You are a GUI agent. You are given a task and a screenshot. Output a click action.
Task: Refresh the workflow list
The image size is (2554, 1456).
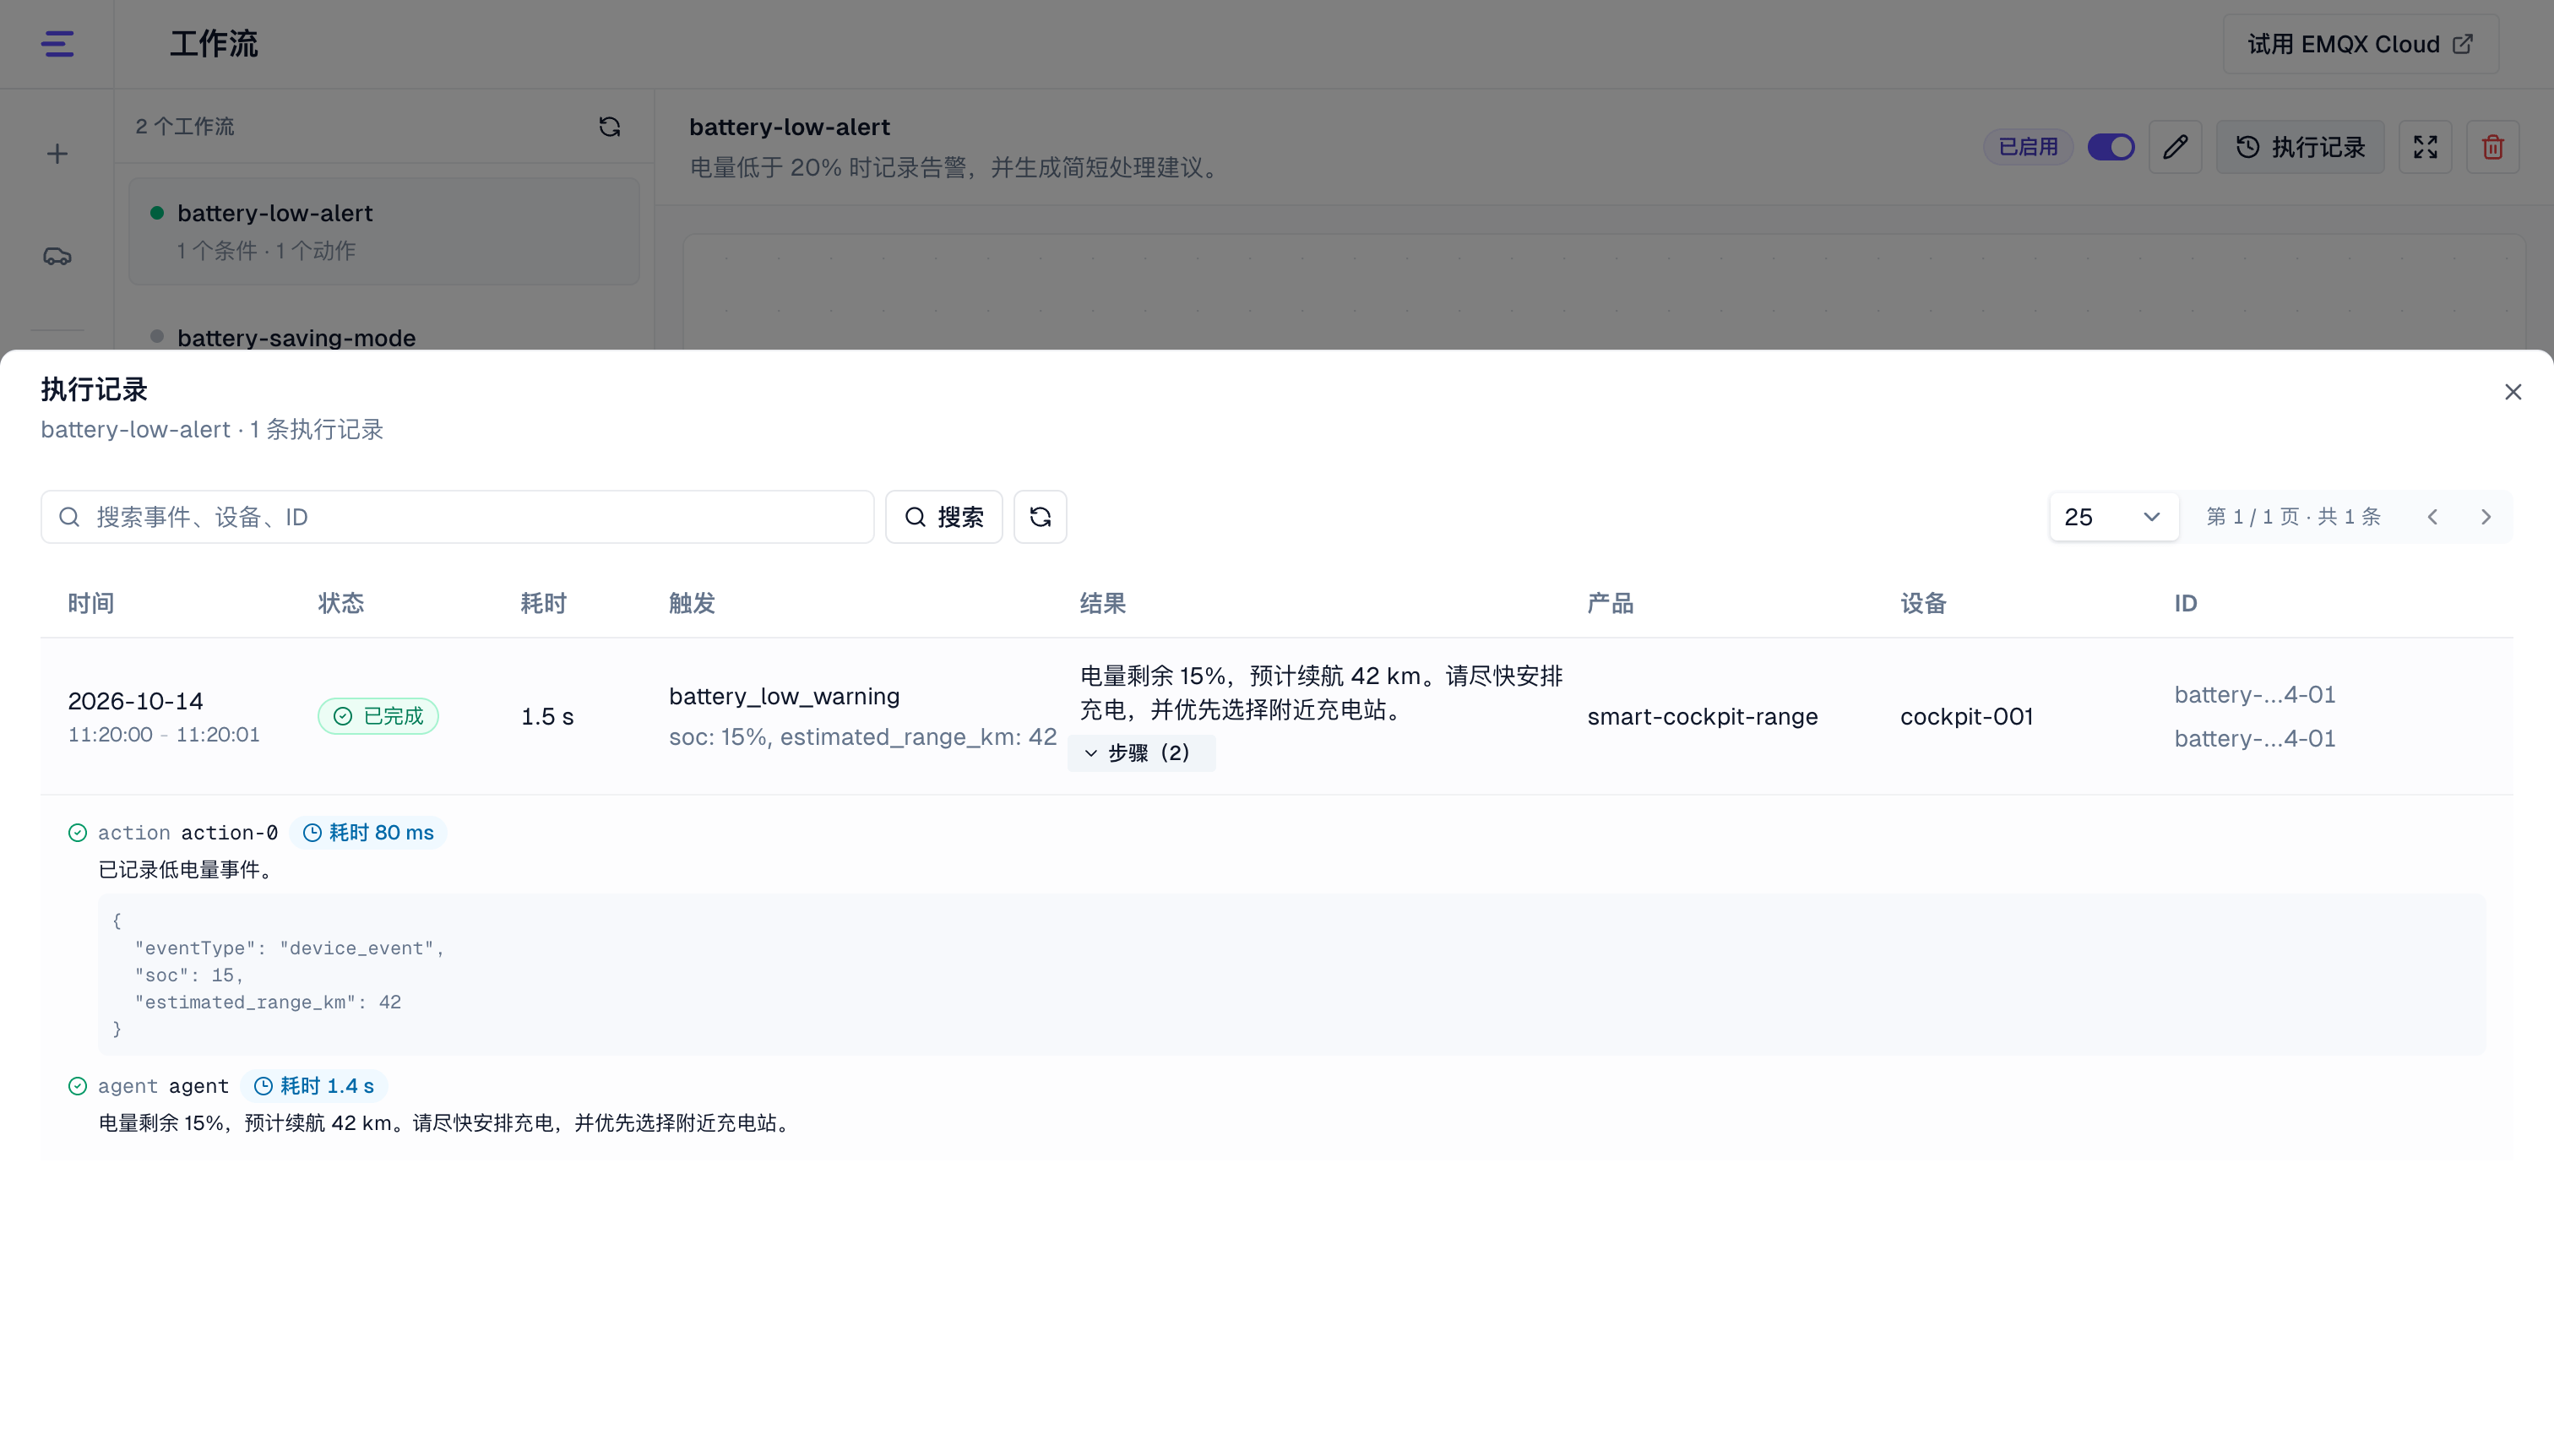(609, 127)
